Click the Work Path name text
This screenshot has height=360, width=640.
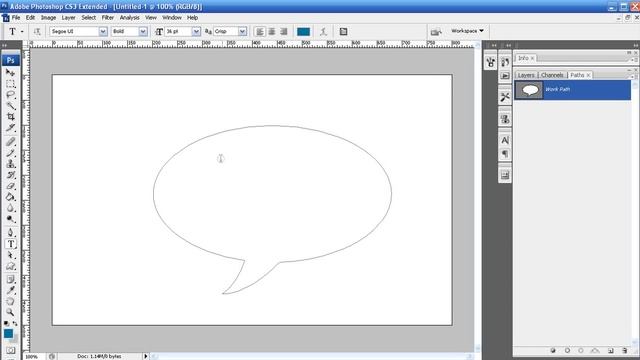[x=558, y=89]
